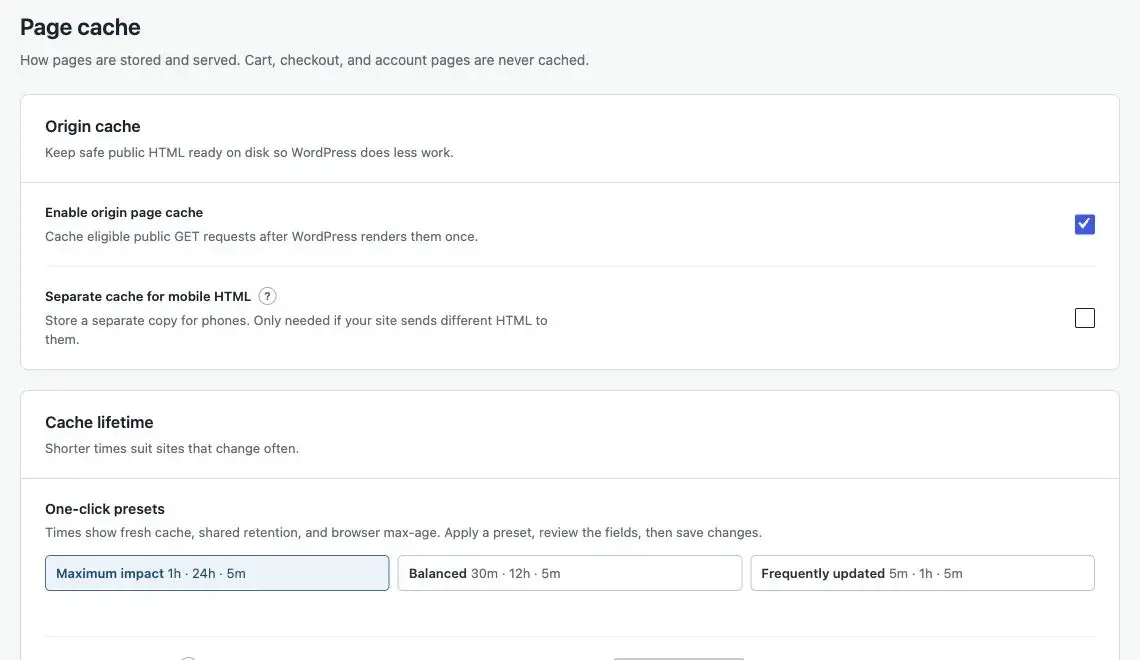Click subtitle 'How pages are stored and served'
The image size is (1140, 660).
[x=129, y=60]
